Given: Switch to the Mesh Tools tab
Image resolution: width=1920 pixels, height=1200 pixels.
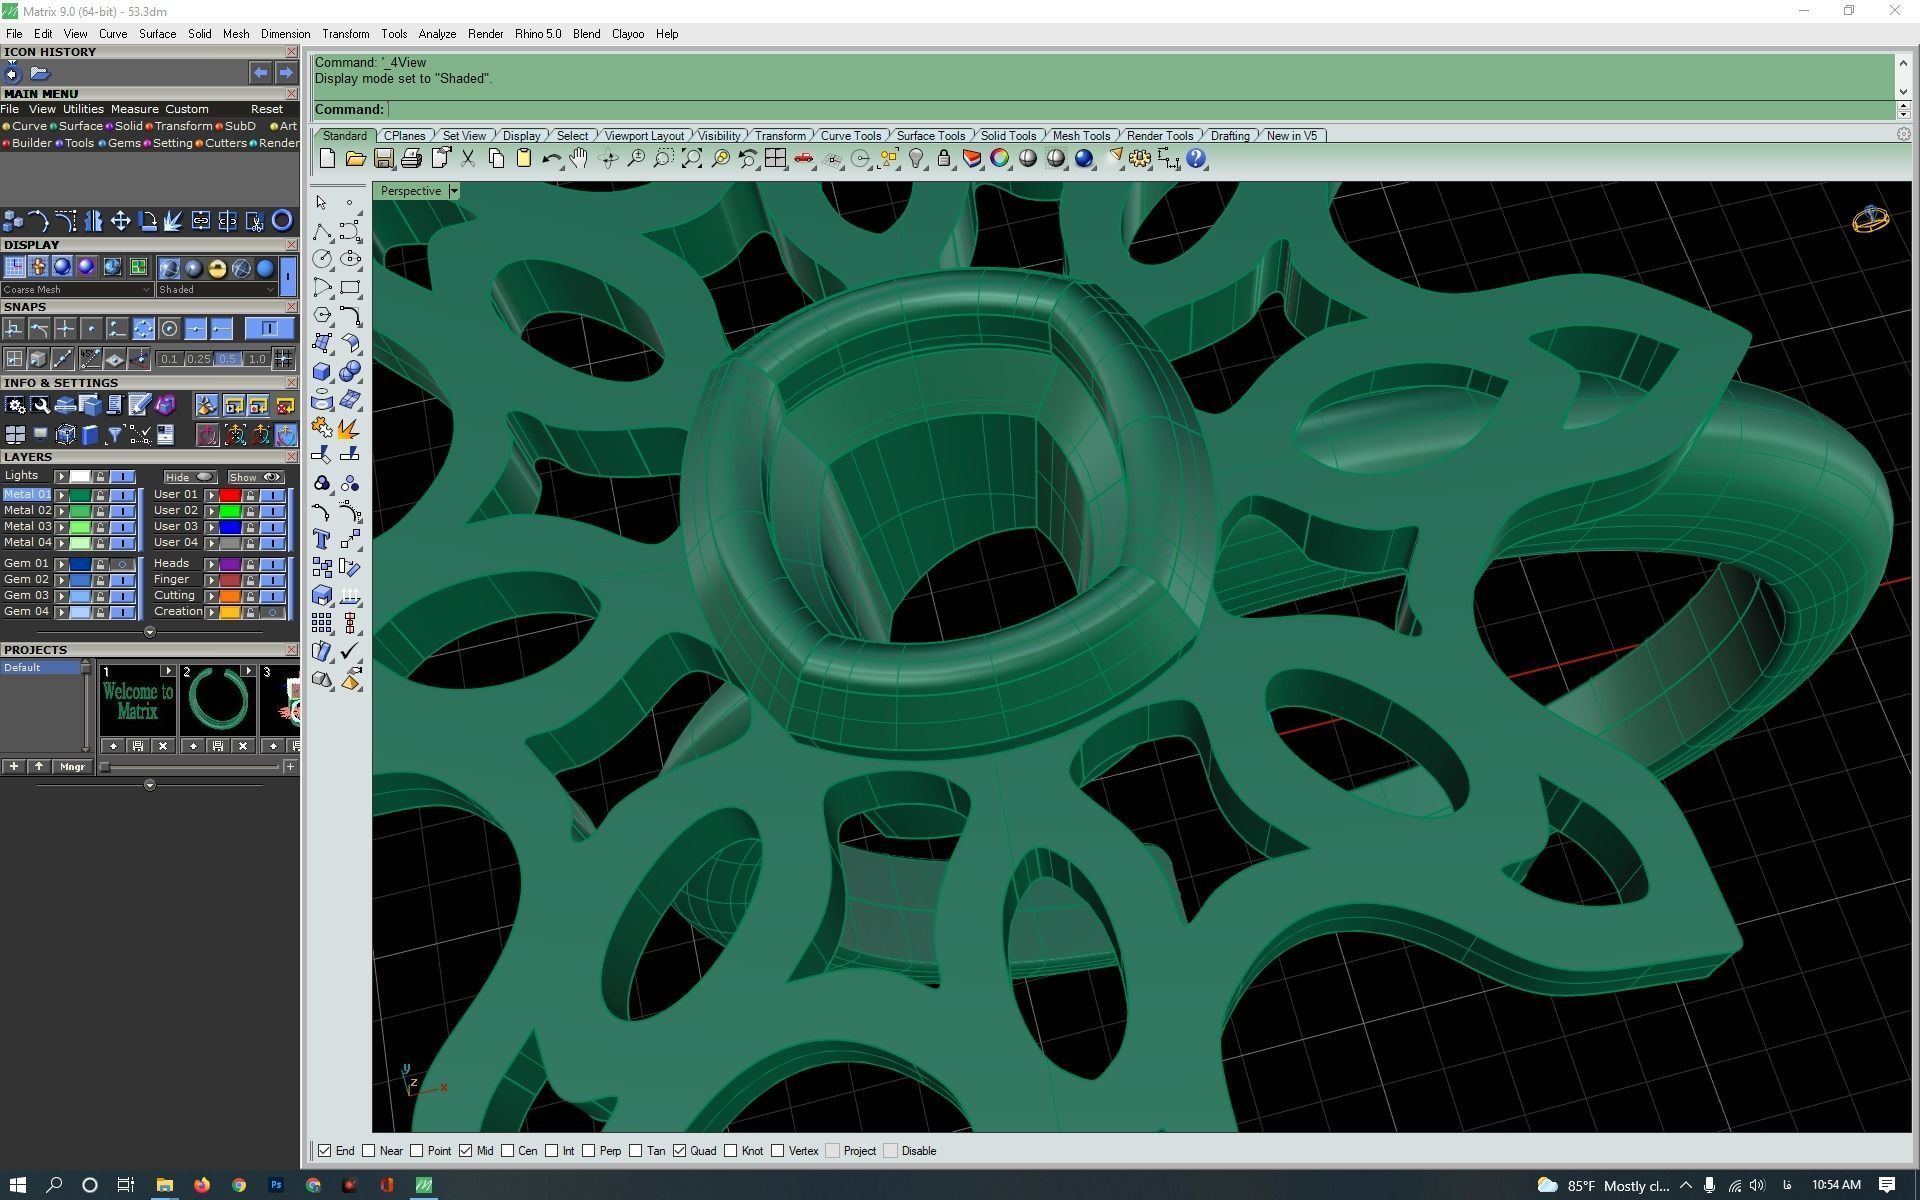Looking at the screenshot, I should point(1081,136).
